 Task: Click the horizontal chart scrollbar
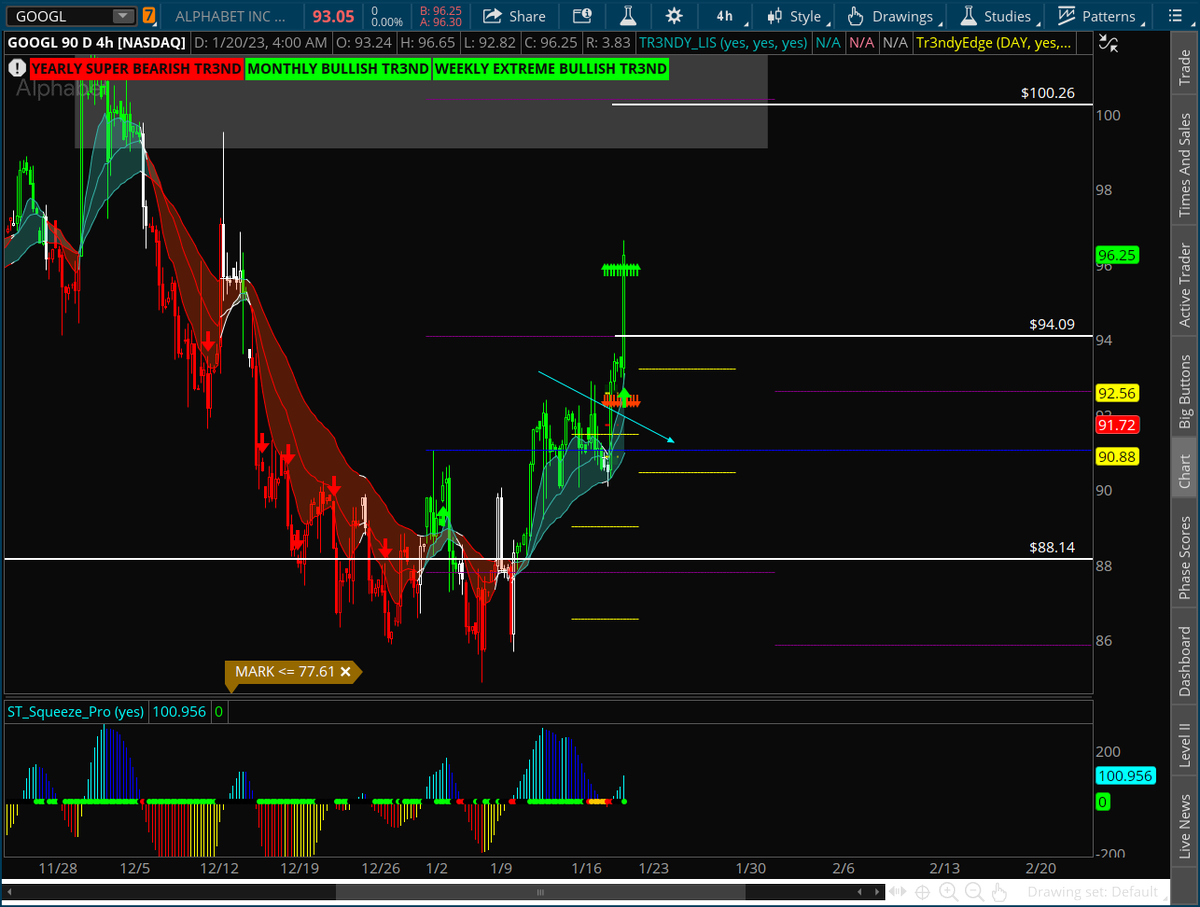540,891
